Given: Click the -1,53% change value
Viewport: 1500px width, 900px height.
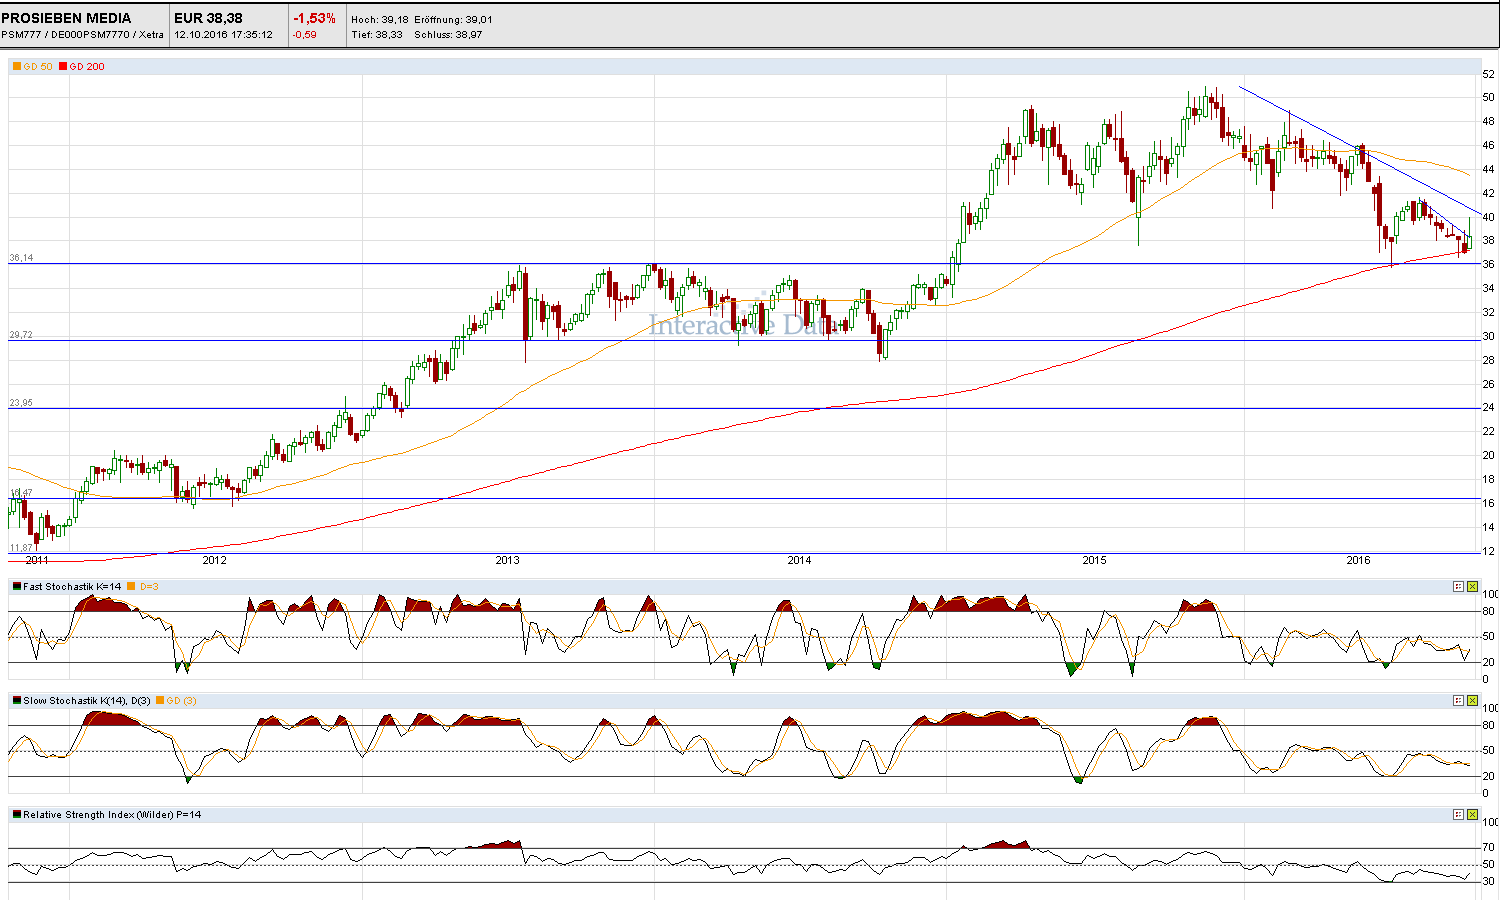Looking at the screenshot, I should tap(314, 18).
